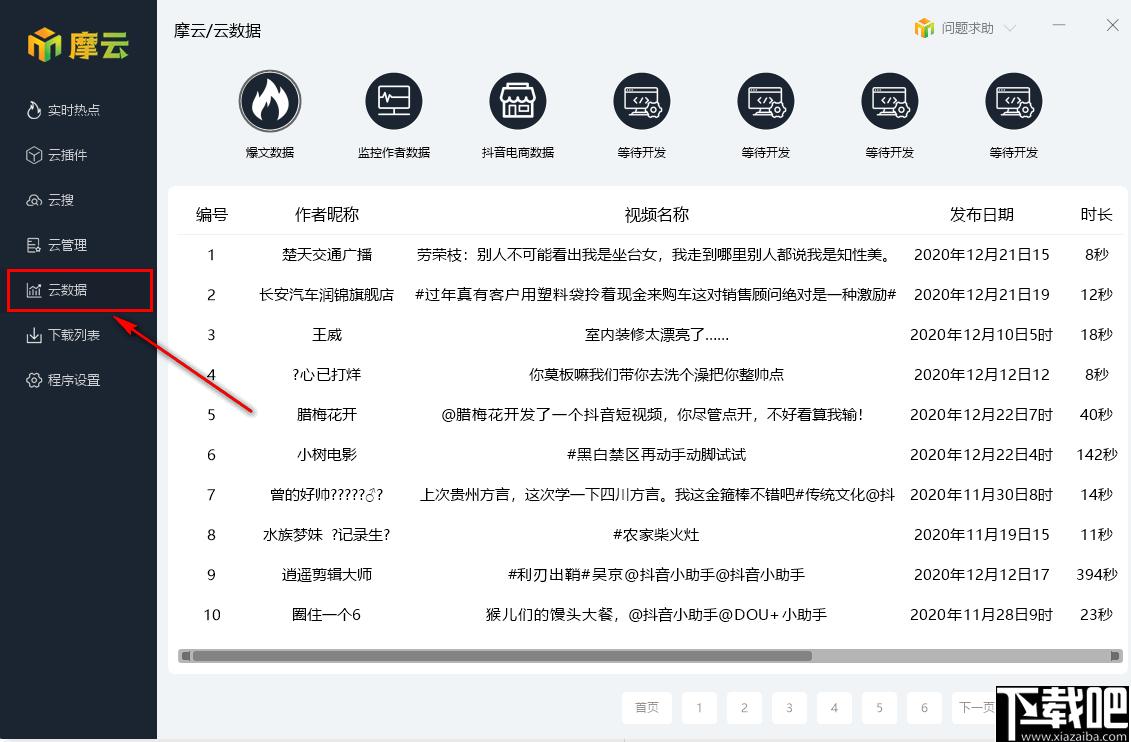Screen dimensions: 1131x742
Task: Click the horizontal scrollbar thumb
Action: tap(501, 656)
